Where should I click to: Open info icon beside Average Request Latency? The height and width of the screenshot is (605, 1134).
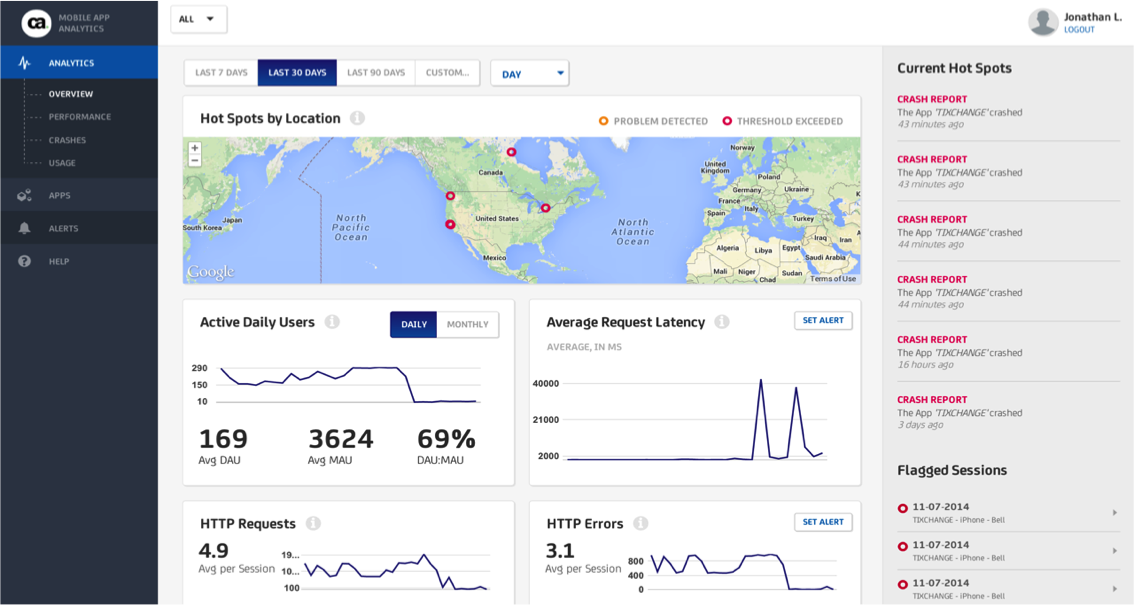(722, 322)
